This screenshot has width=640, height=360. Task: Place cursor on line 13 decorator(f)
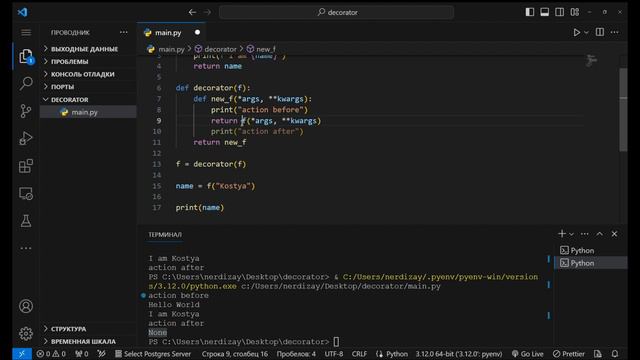tap(220, 164)
